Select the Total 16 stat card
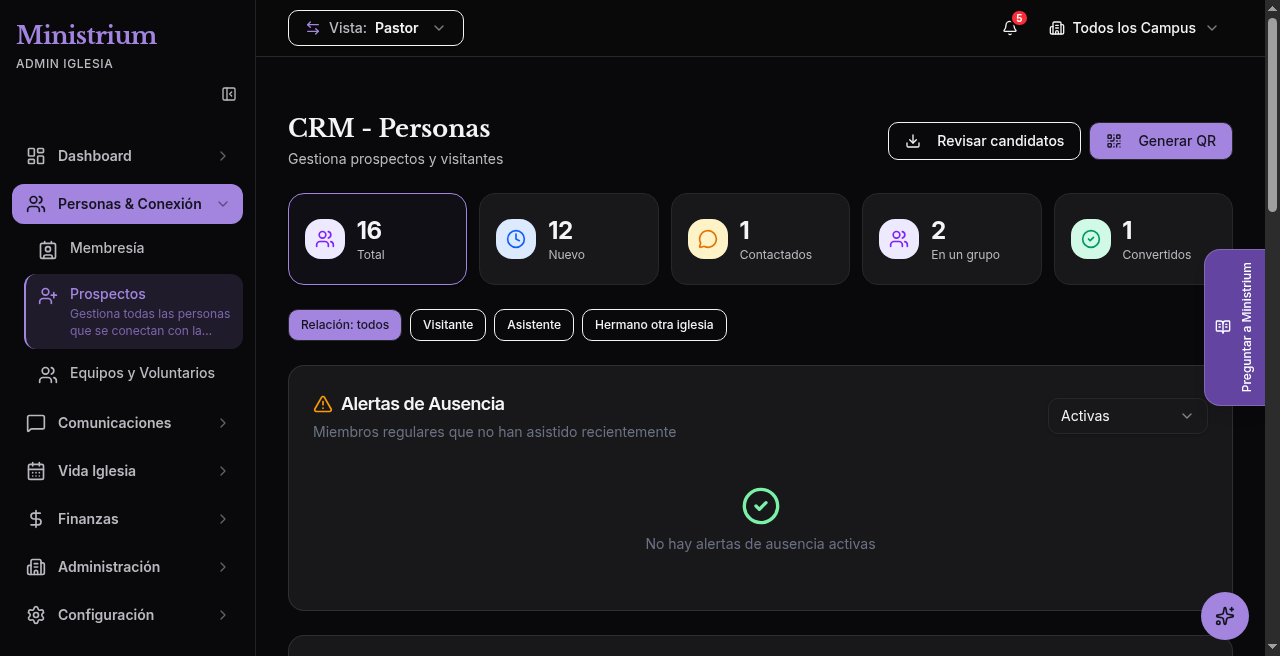Viewport: 1280px width, 656px height. point(377,239)
